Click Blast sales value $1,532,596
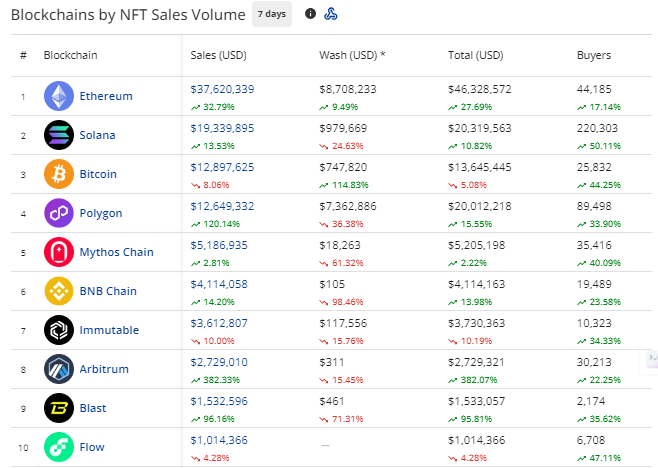 (x=219, y=401)
